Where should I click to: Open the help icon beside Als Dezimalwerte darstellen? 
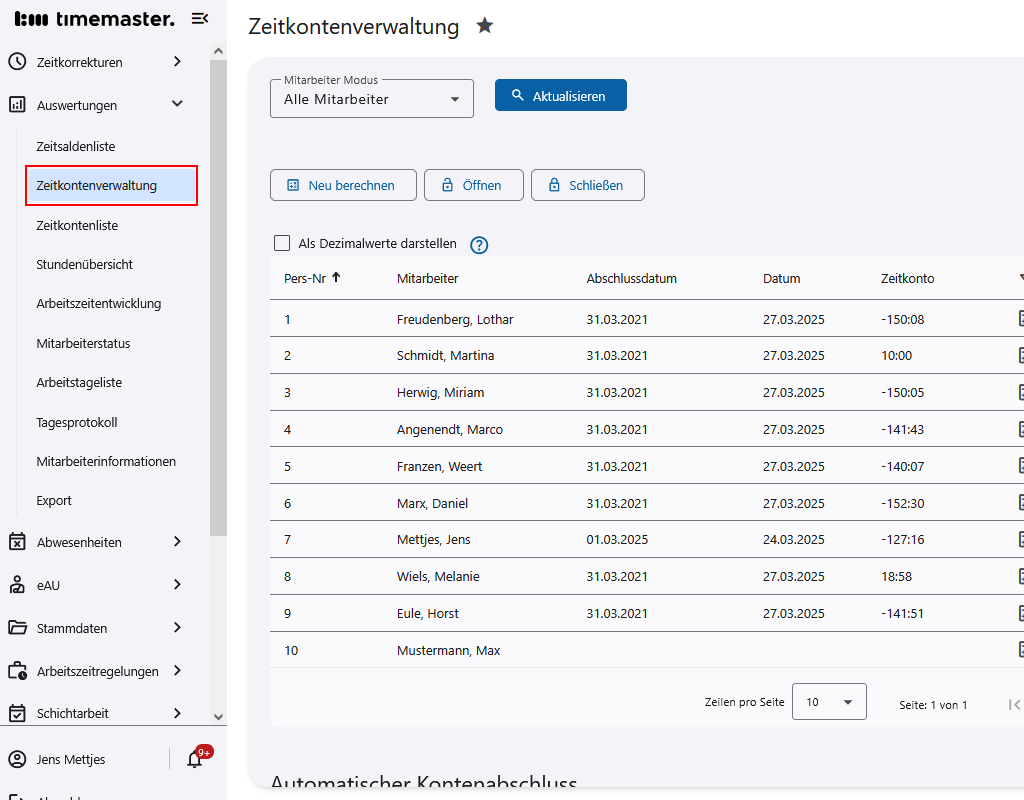point(478,244)
